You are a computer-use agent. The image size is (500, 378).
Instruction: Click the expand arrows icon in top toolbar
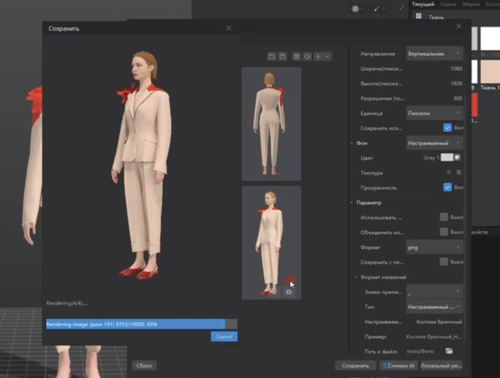coord(402,8)
